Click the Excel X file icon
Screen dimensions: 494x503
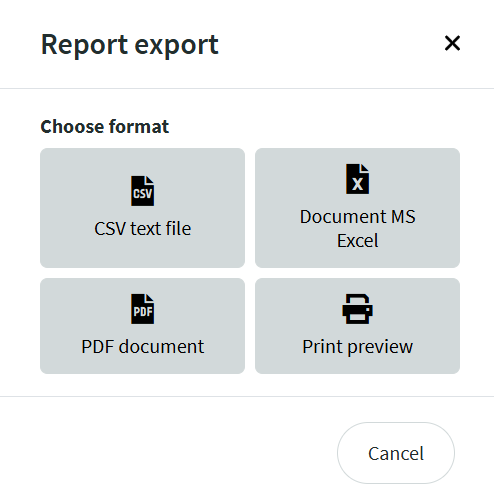pyautogui.click(x=357, y=179)
